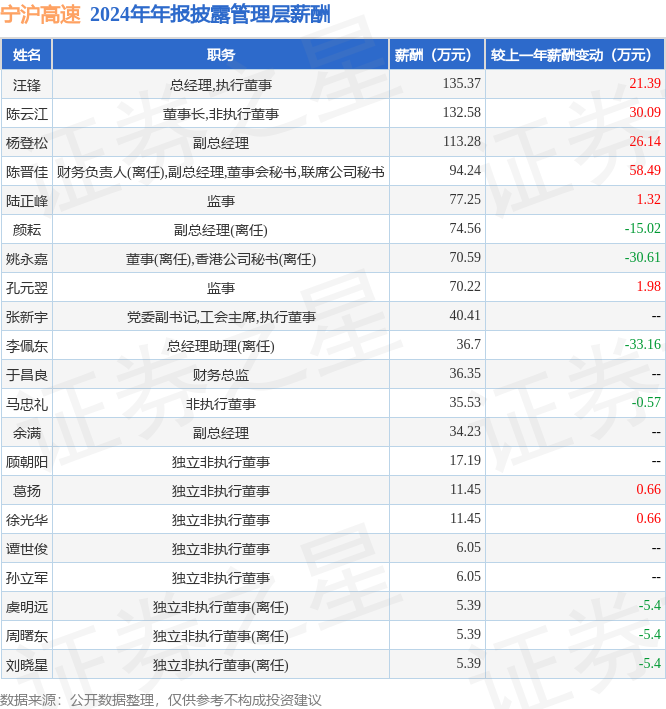Click the 薪酬（万元） column header
This screenshot has height=709, width=666.
437,55
